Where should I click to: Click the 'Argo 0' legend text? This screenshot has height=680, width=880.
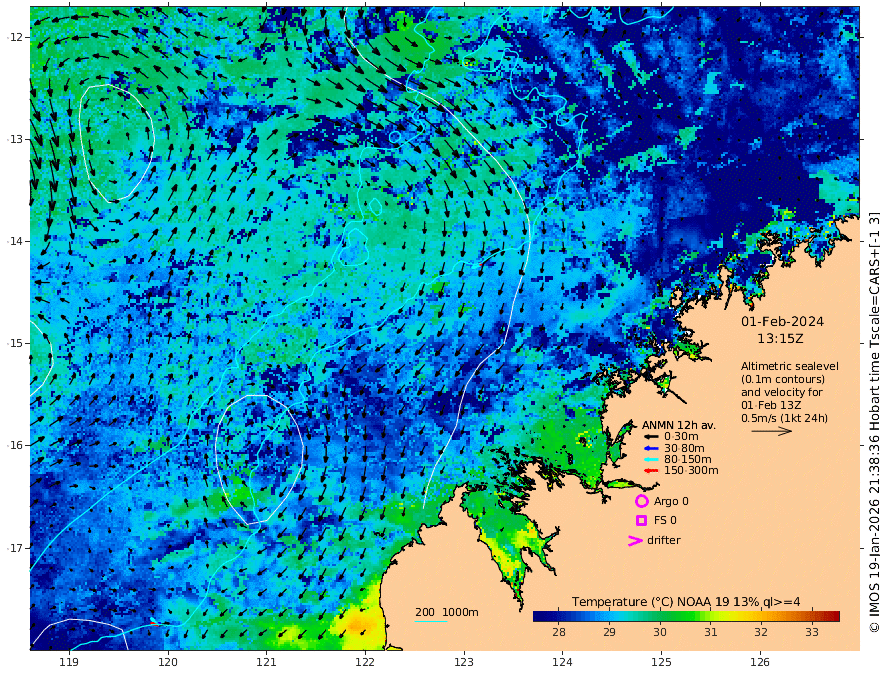point(671,501)
